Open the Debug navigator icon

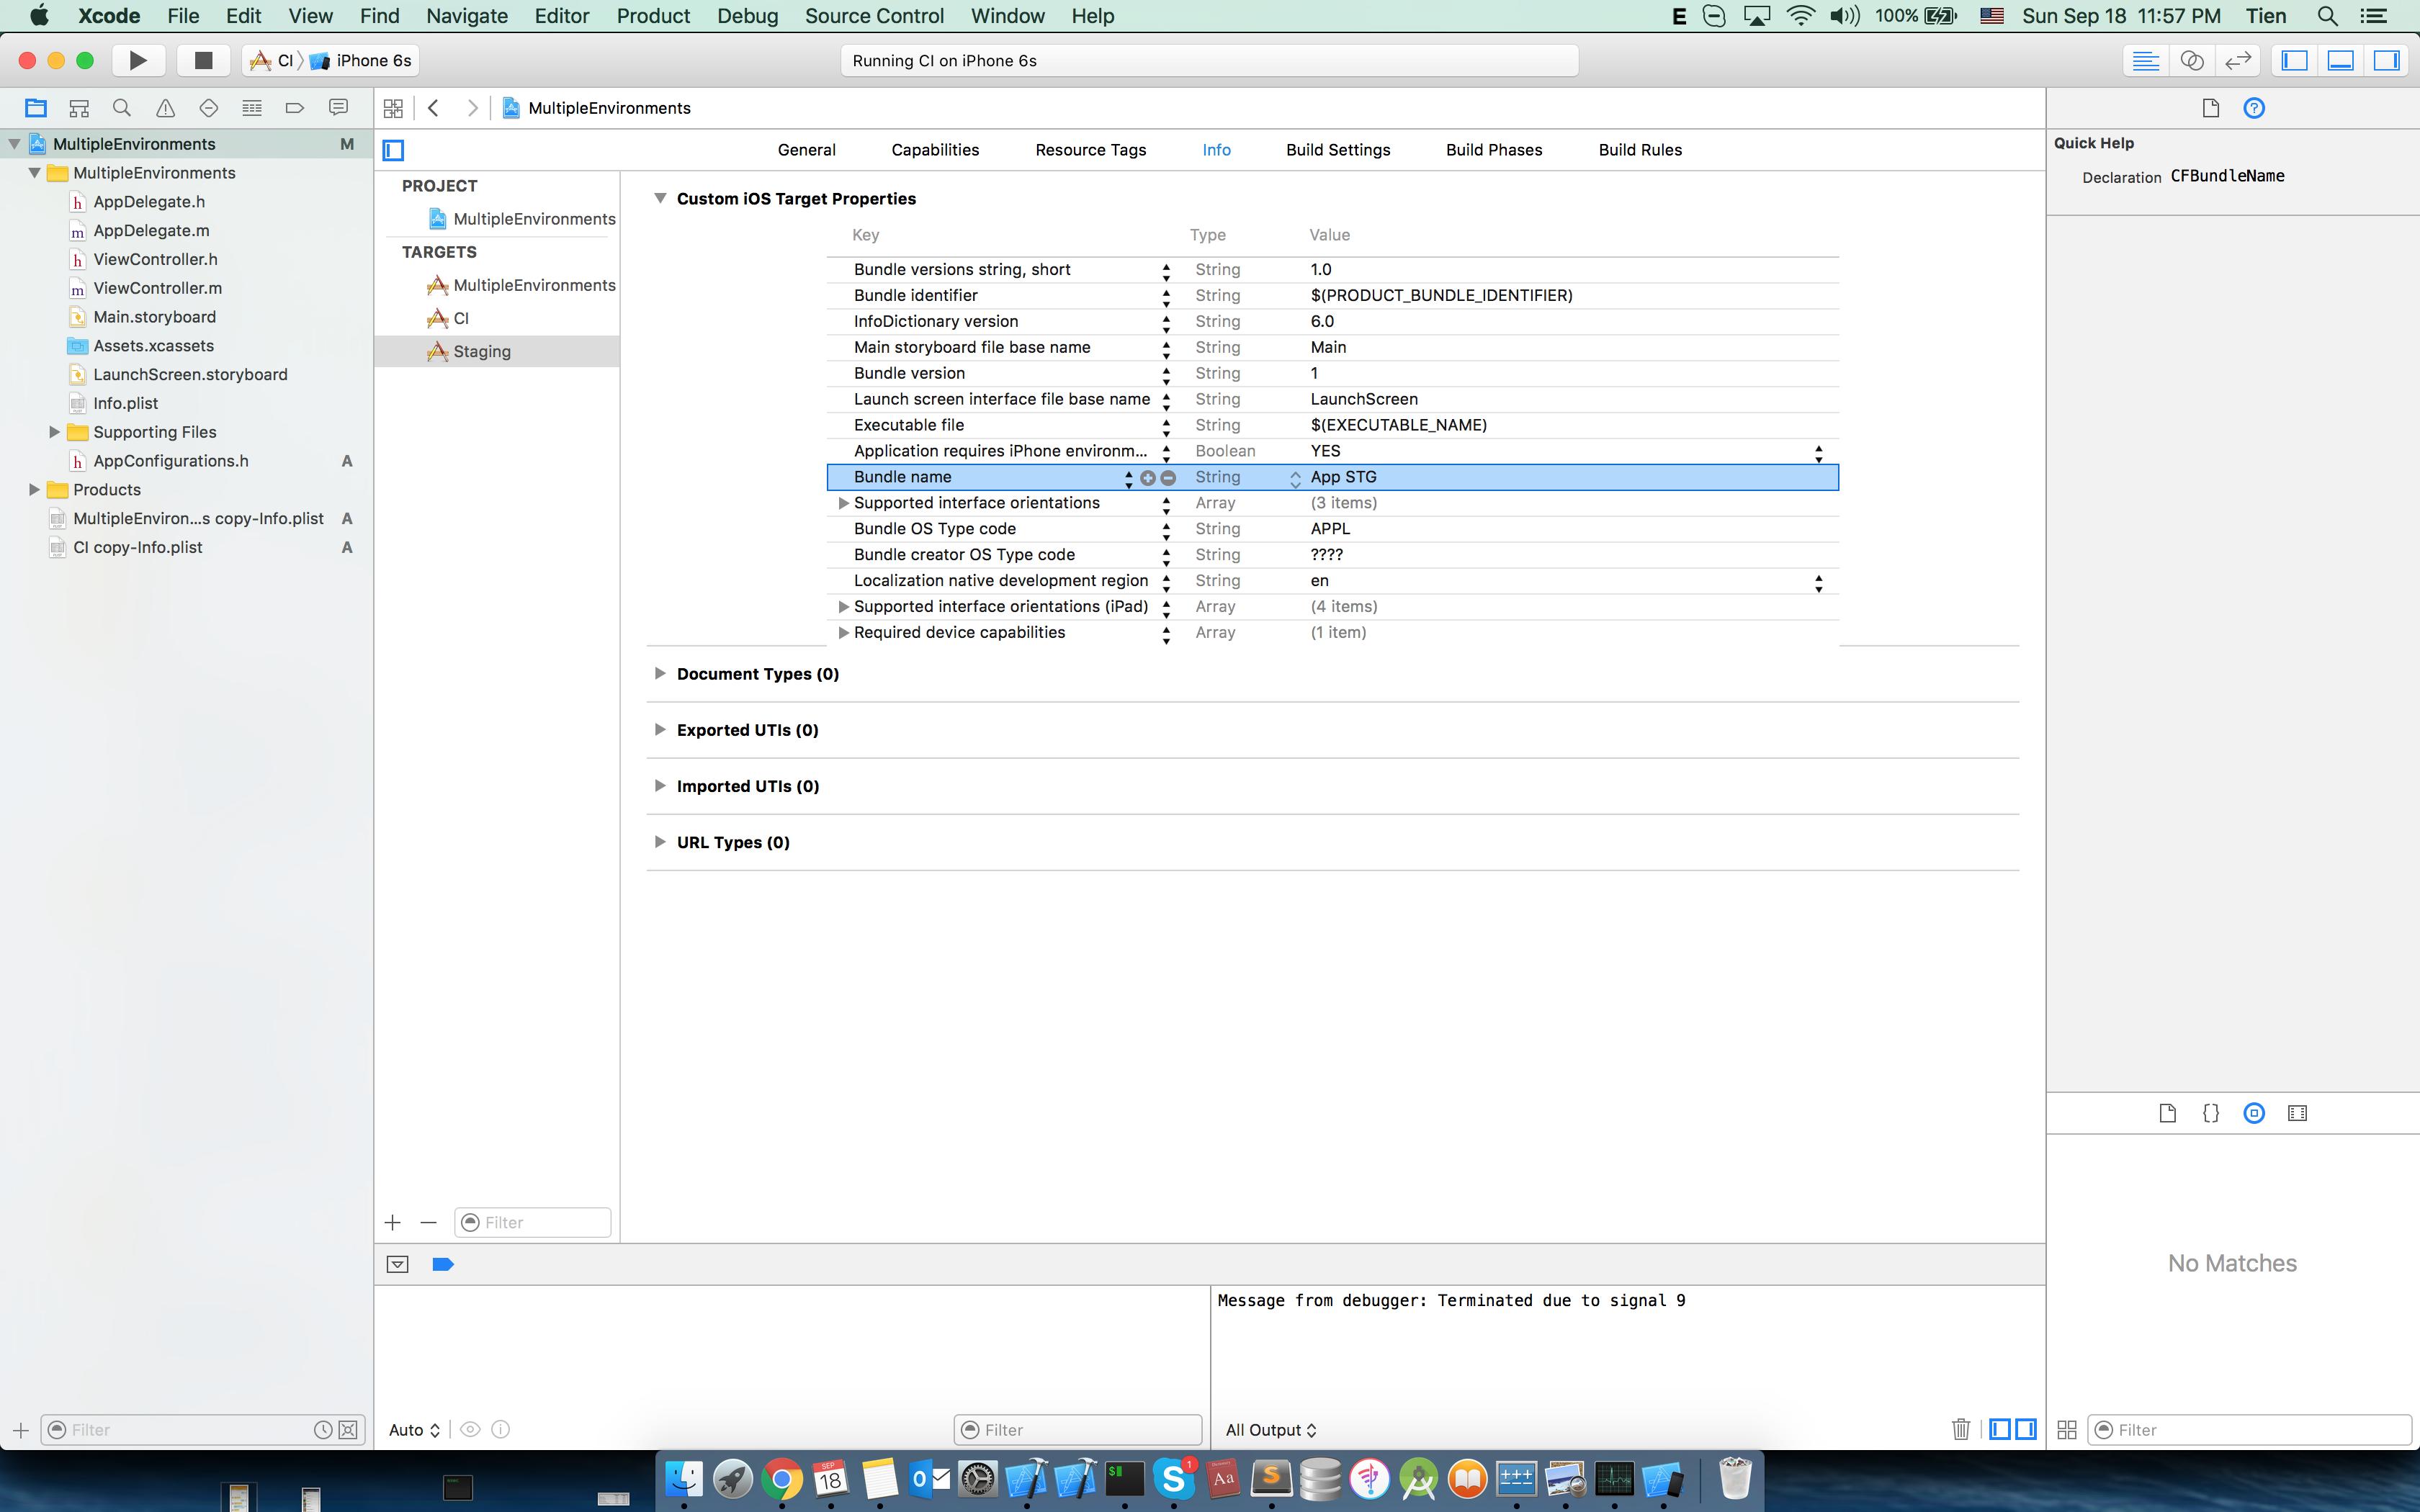tap(252, 108)
